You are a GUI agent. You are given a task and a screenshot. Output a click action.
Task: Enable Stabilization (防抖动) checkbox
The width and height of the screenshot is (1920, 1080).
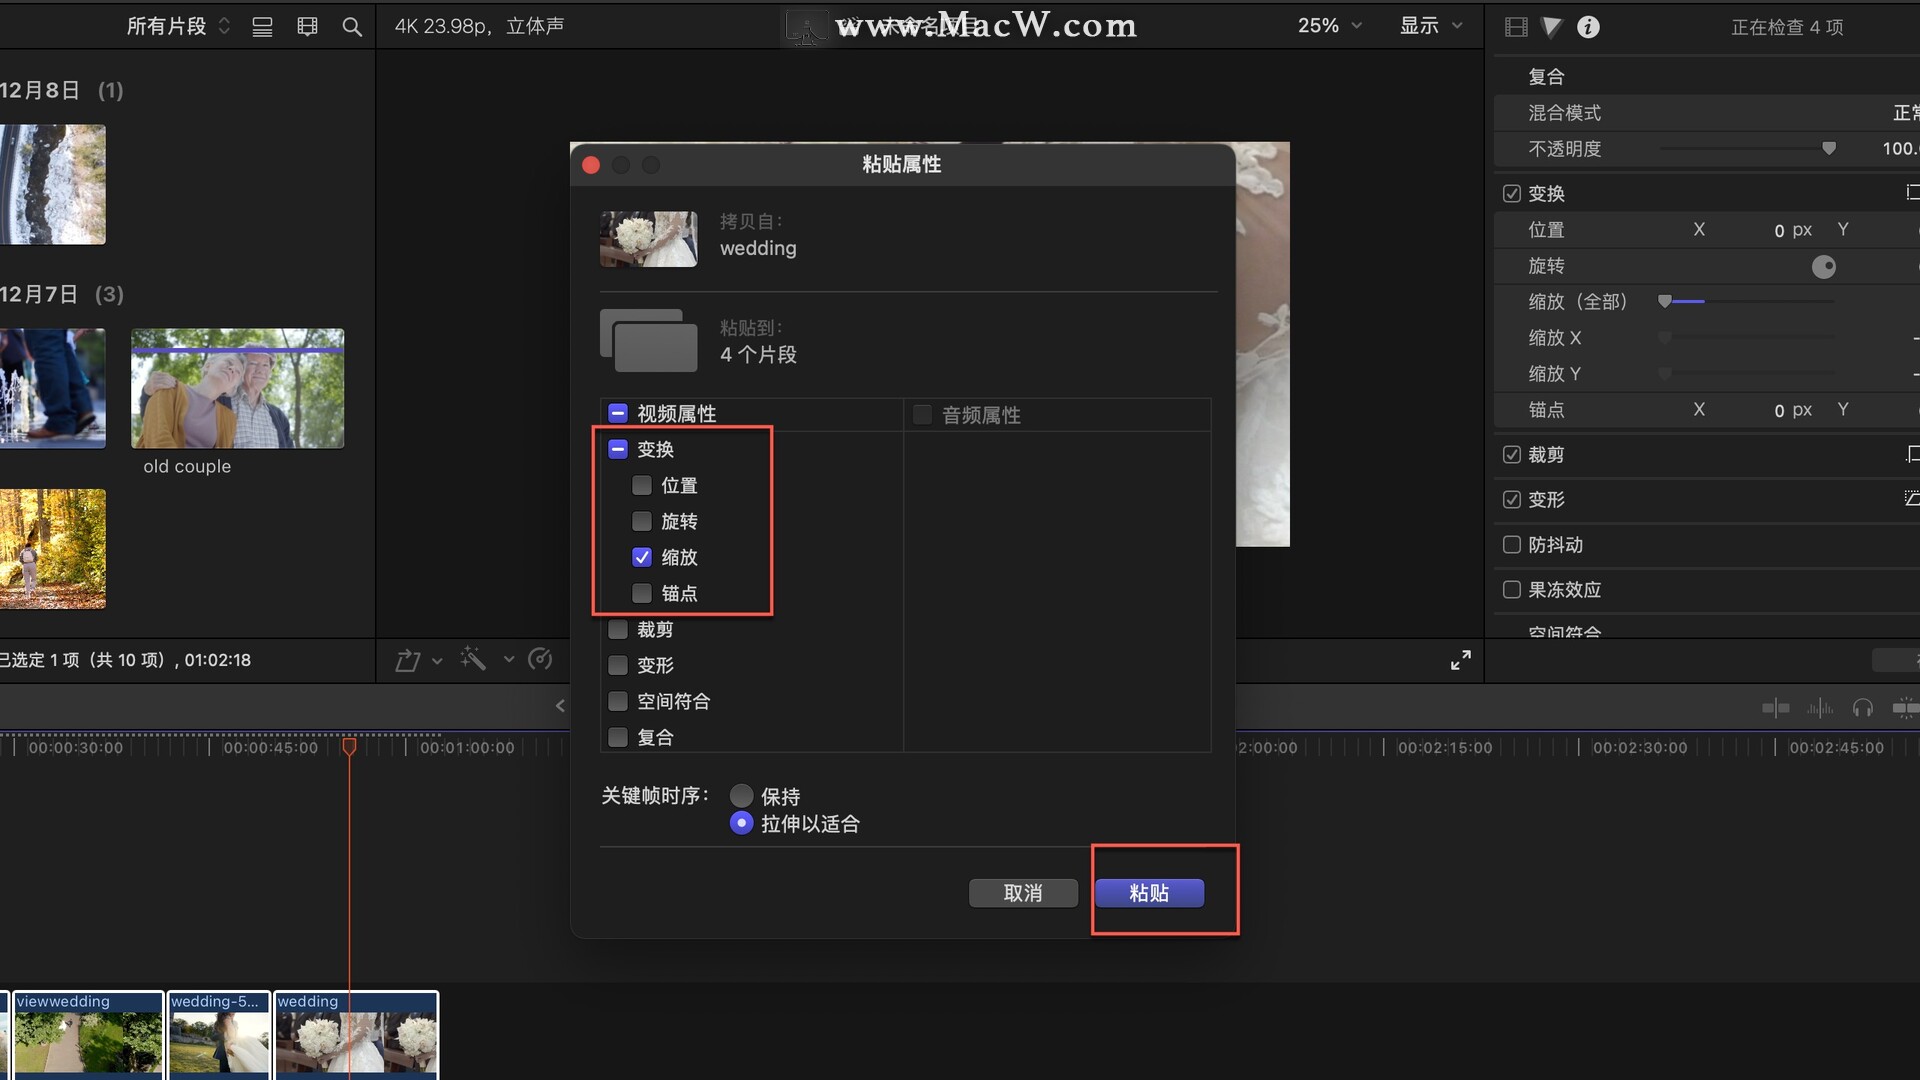[1512, 544]
